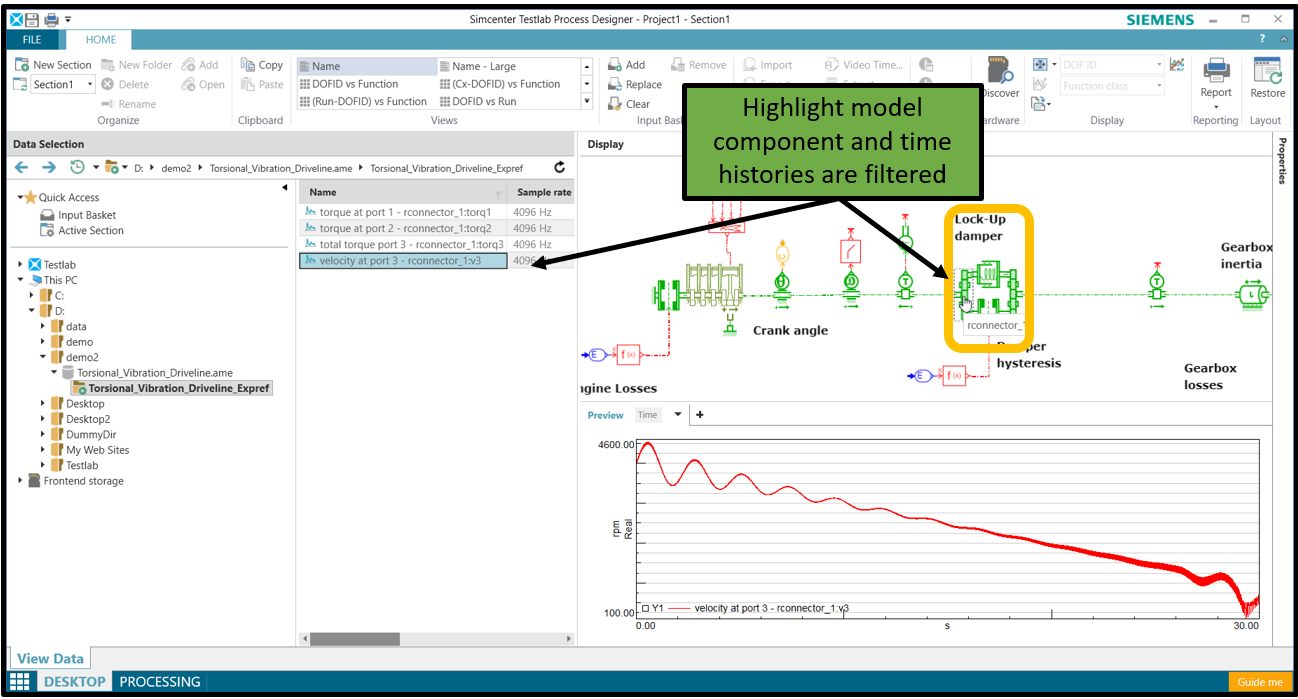Screen dimensions: 1298x699
Task: Select the Name - Large view
Action: [x=507, y=67]
